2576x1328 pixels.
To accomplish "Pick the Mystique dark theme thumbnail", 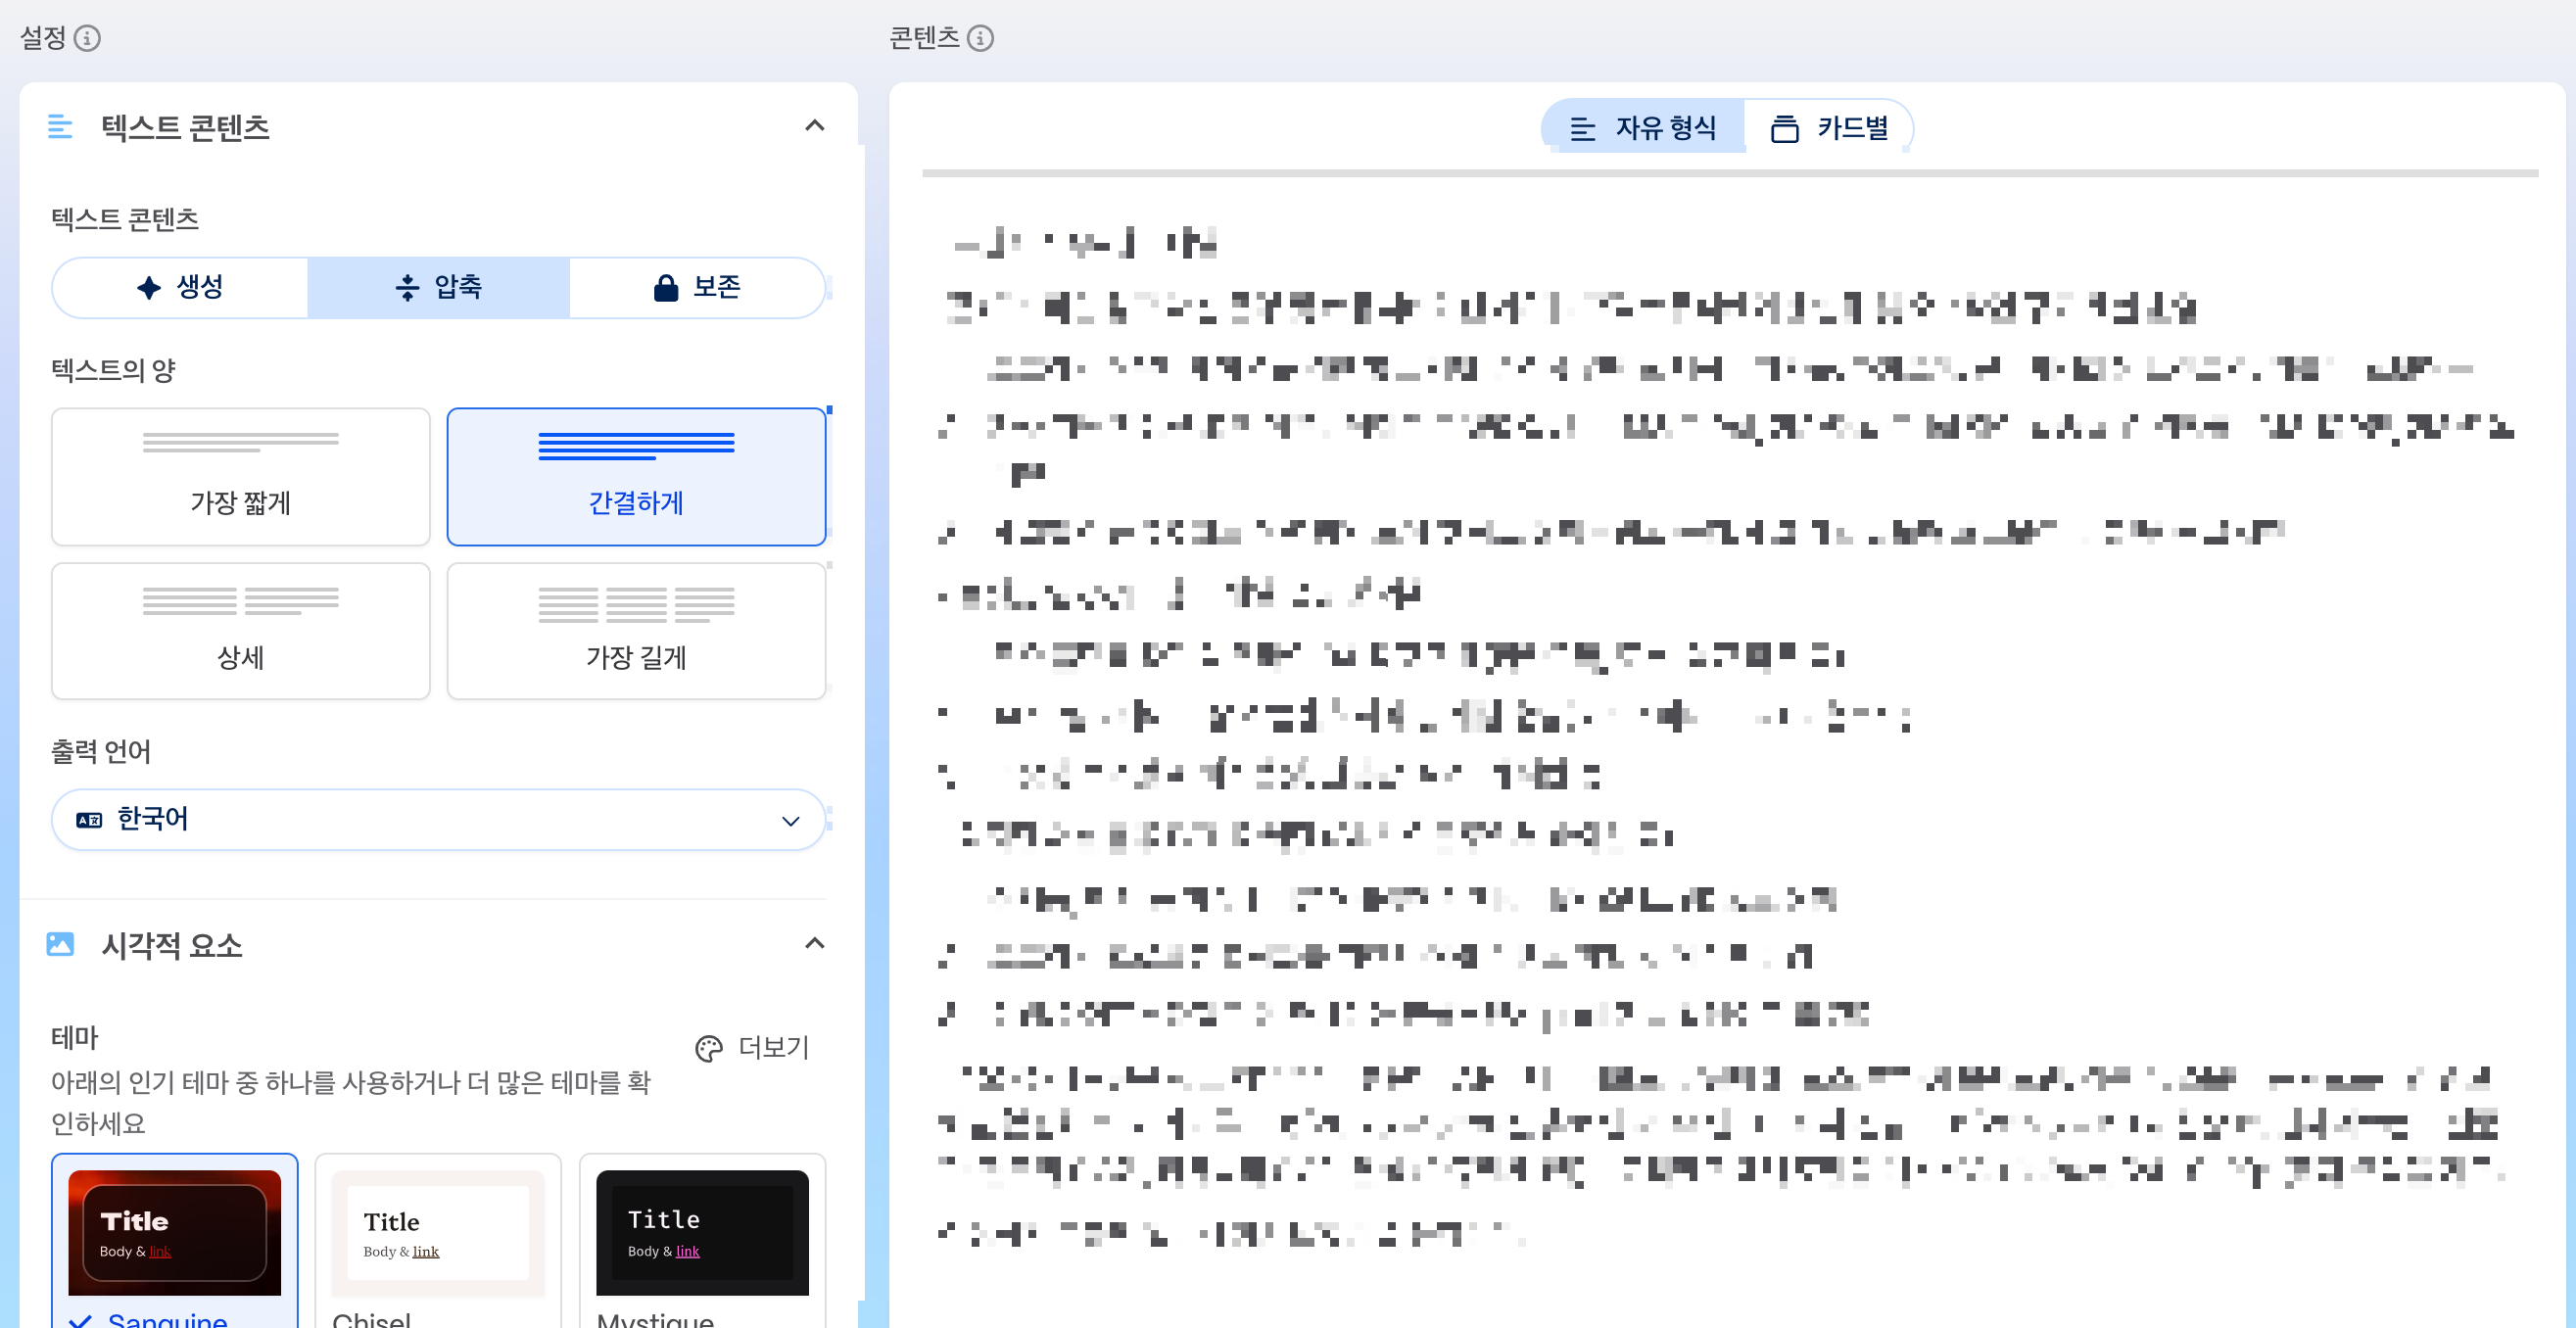I will 702,1232.
